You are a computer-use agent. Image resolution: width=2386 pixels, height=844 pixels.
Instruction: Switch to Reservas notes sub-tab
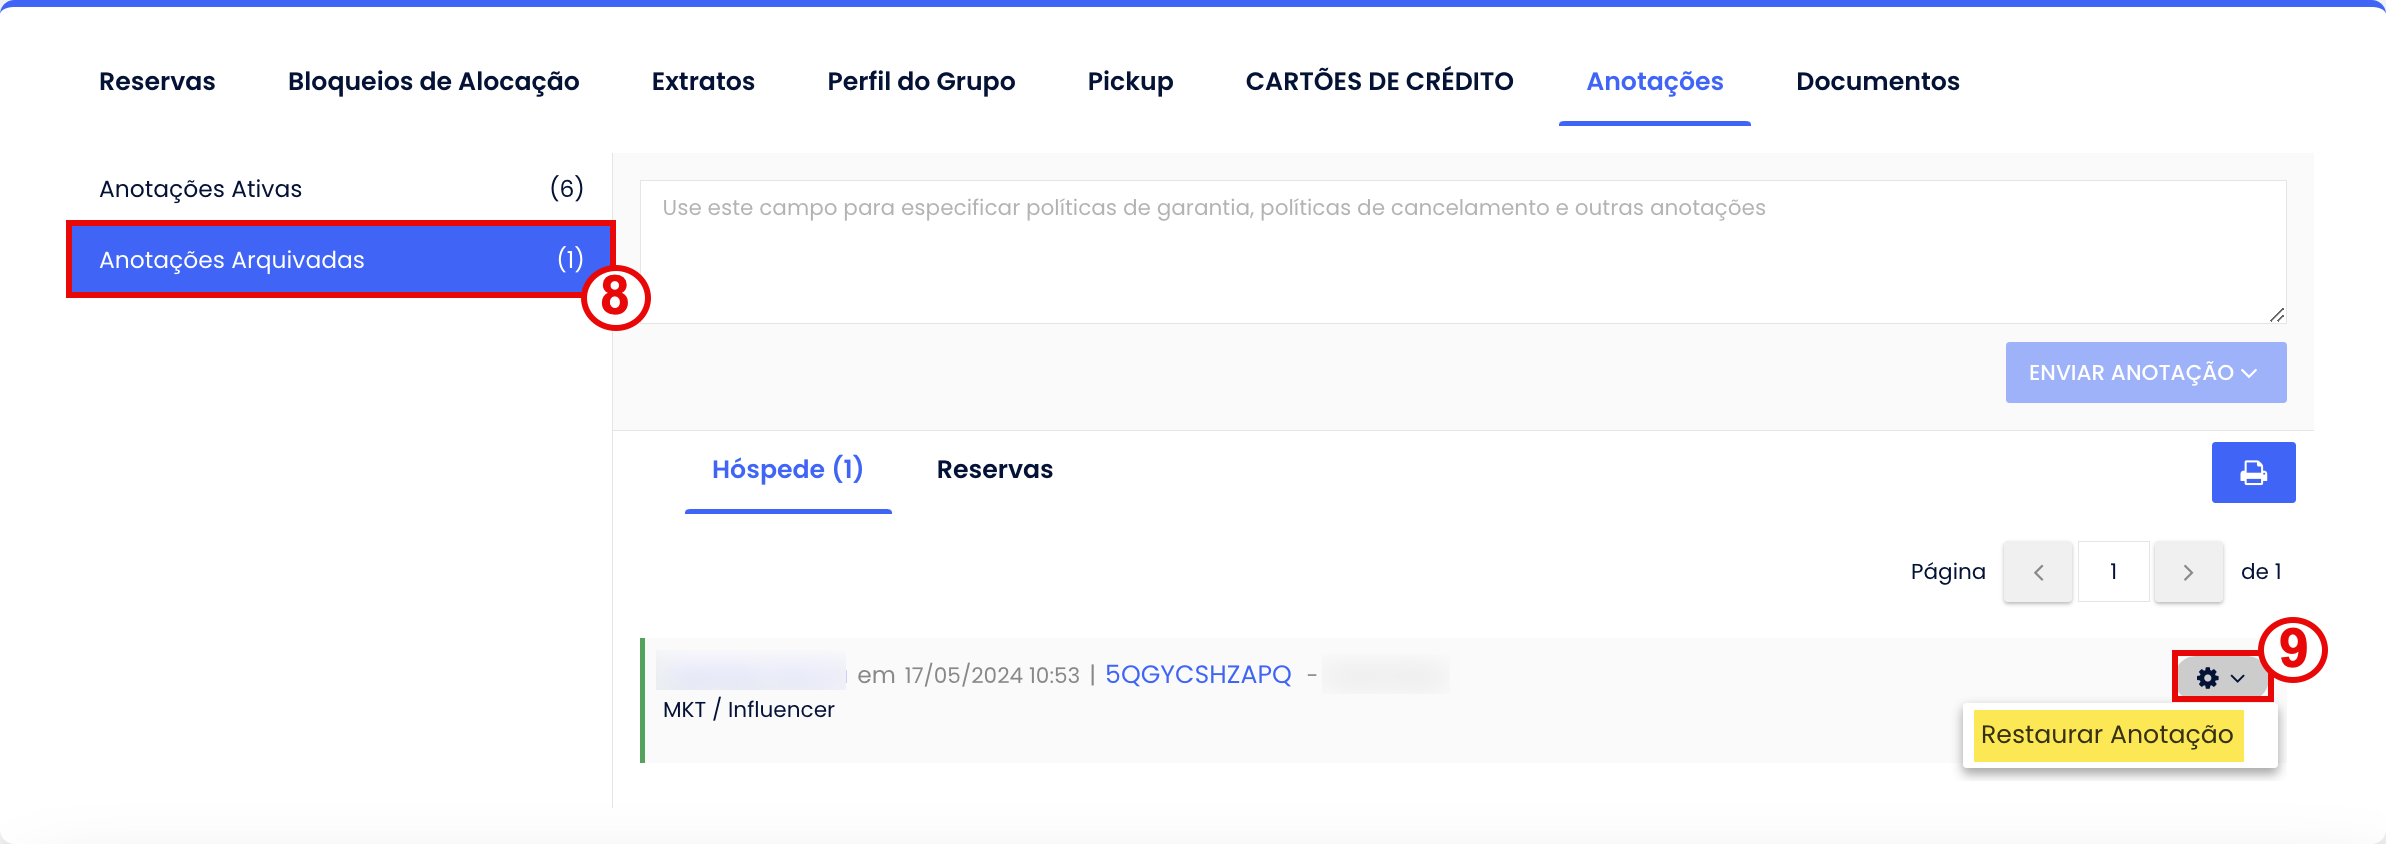pos(994,470)
